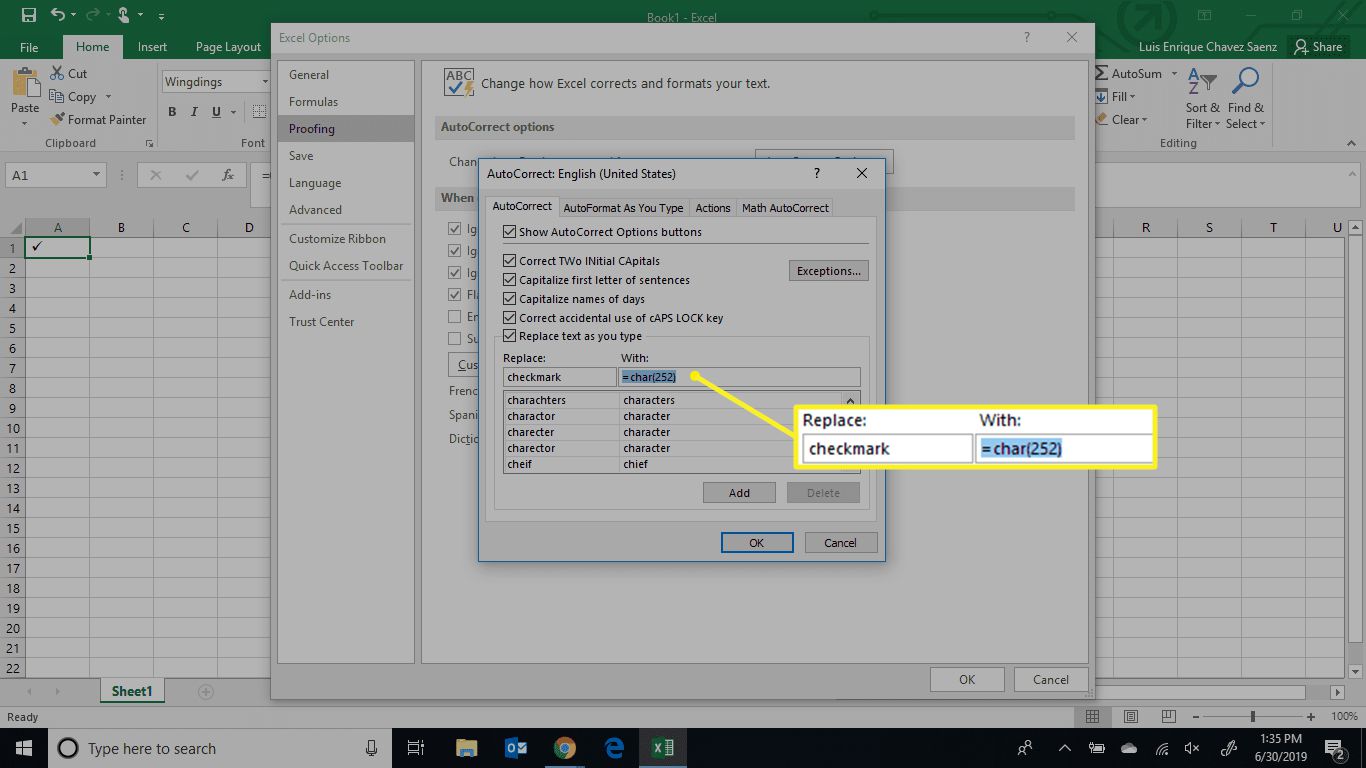The image size is (1366, 768).
Task: Open the Wingdings font name dropdown
Action: [x=265, y=82]
